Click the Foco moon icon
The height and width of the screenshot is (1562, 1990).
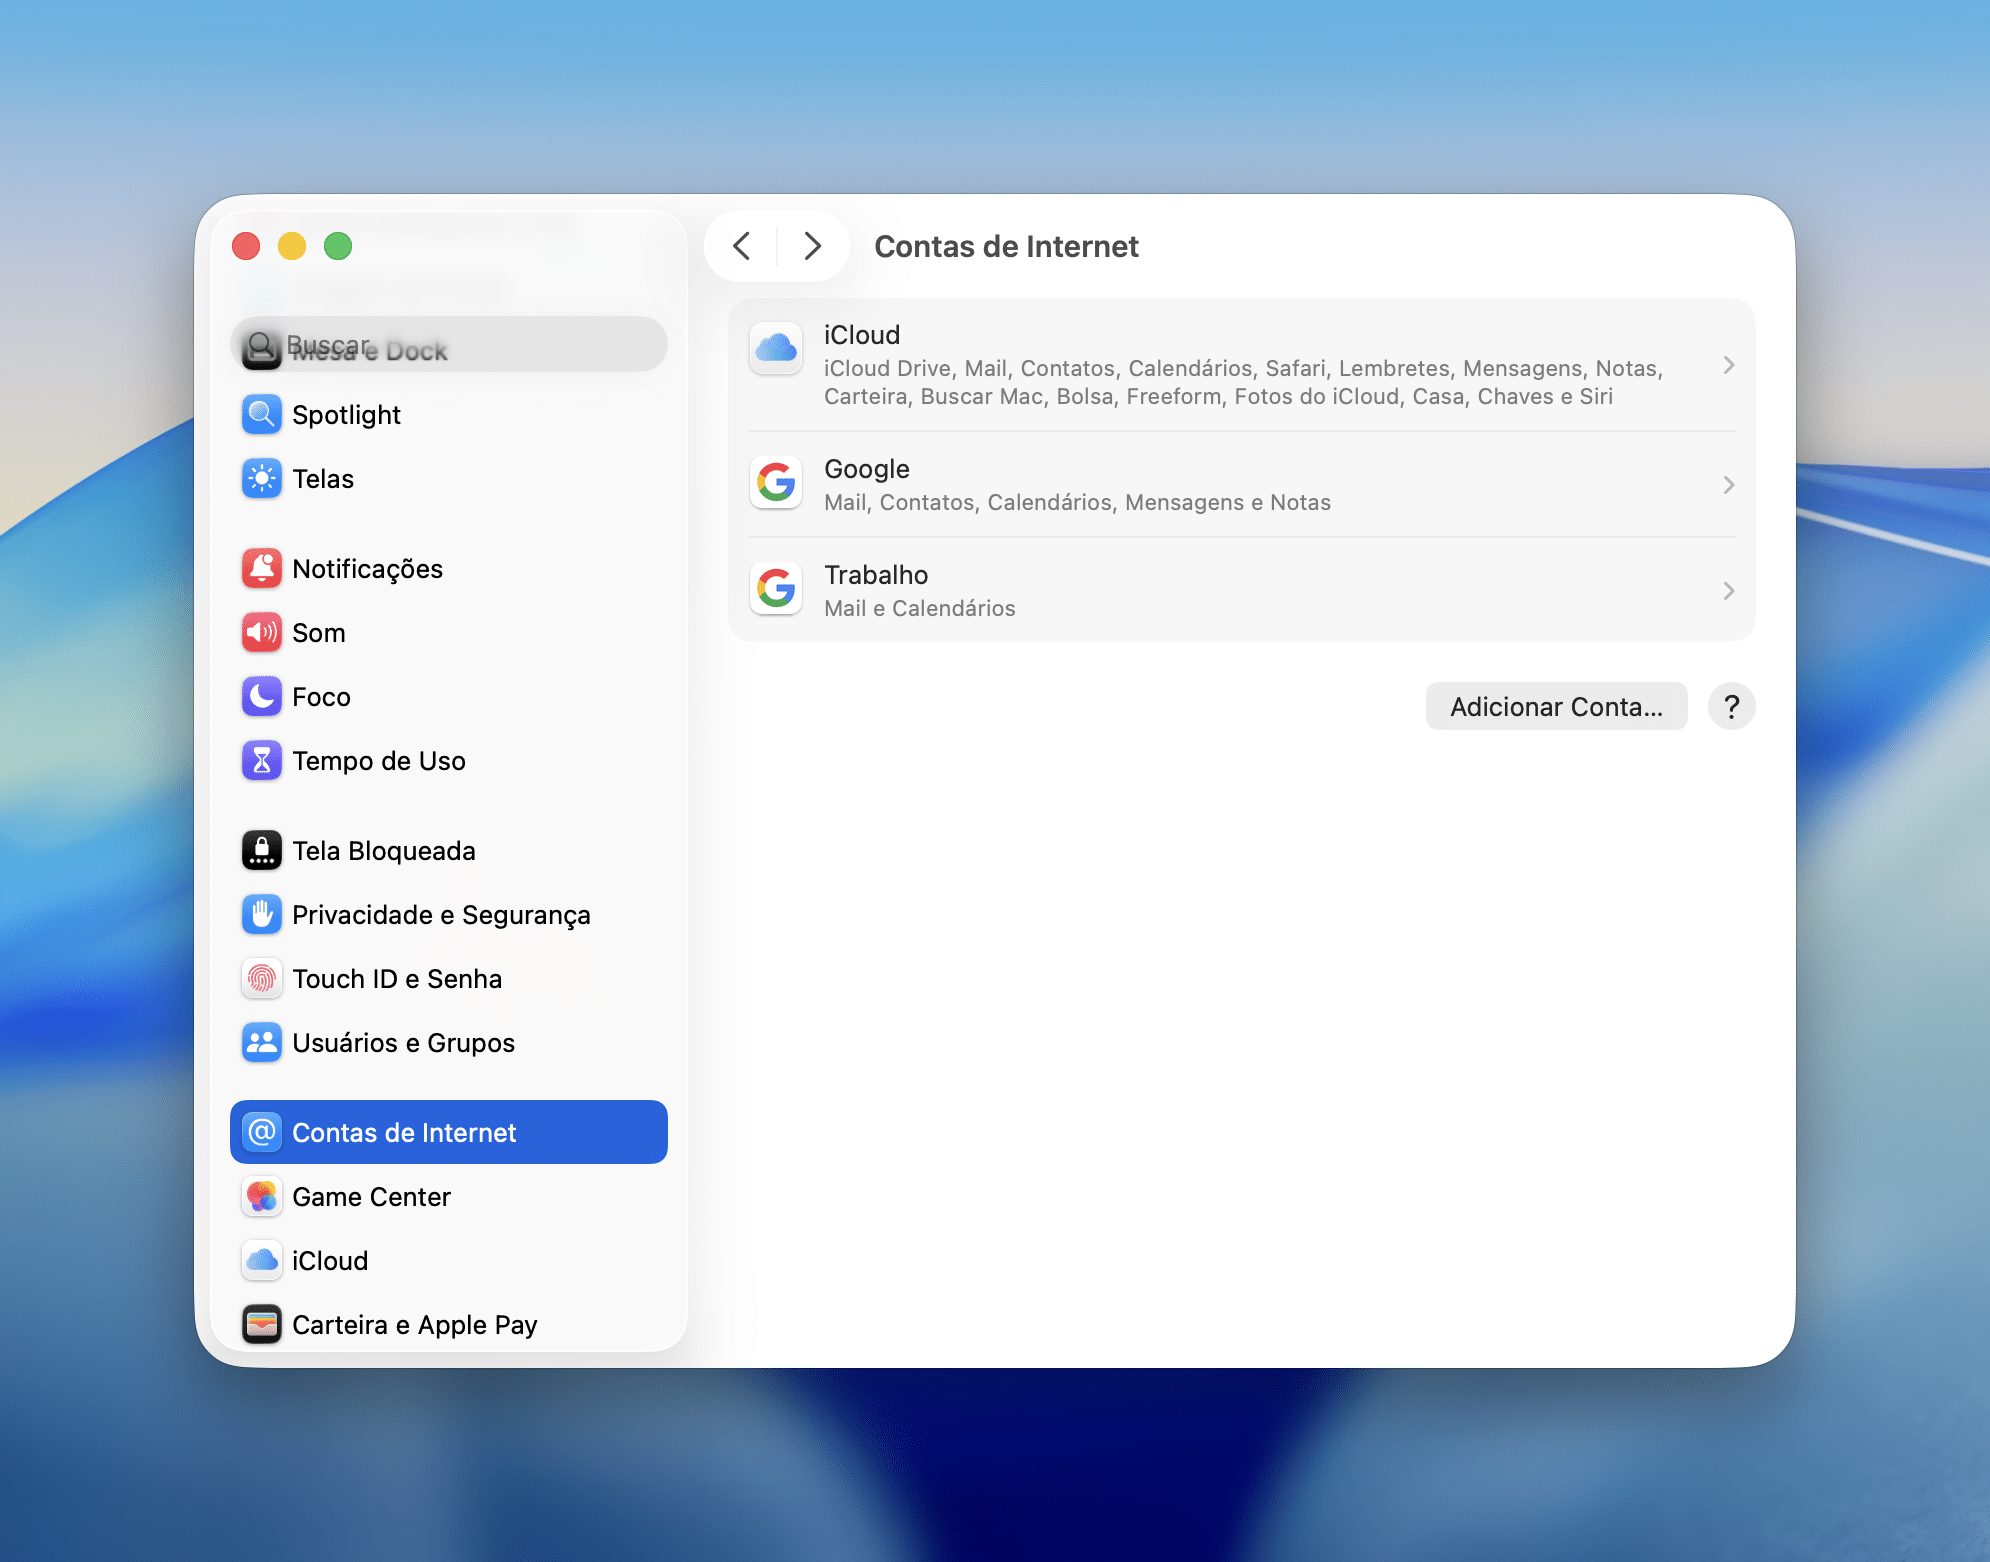pos(262,697)
